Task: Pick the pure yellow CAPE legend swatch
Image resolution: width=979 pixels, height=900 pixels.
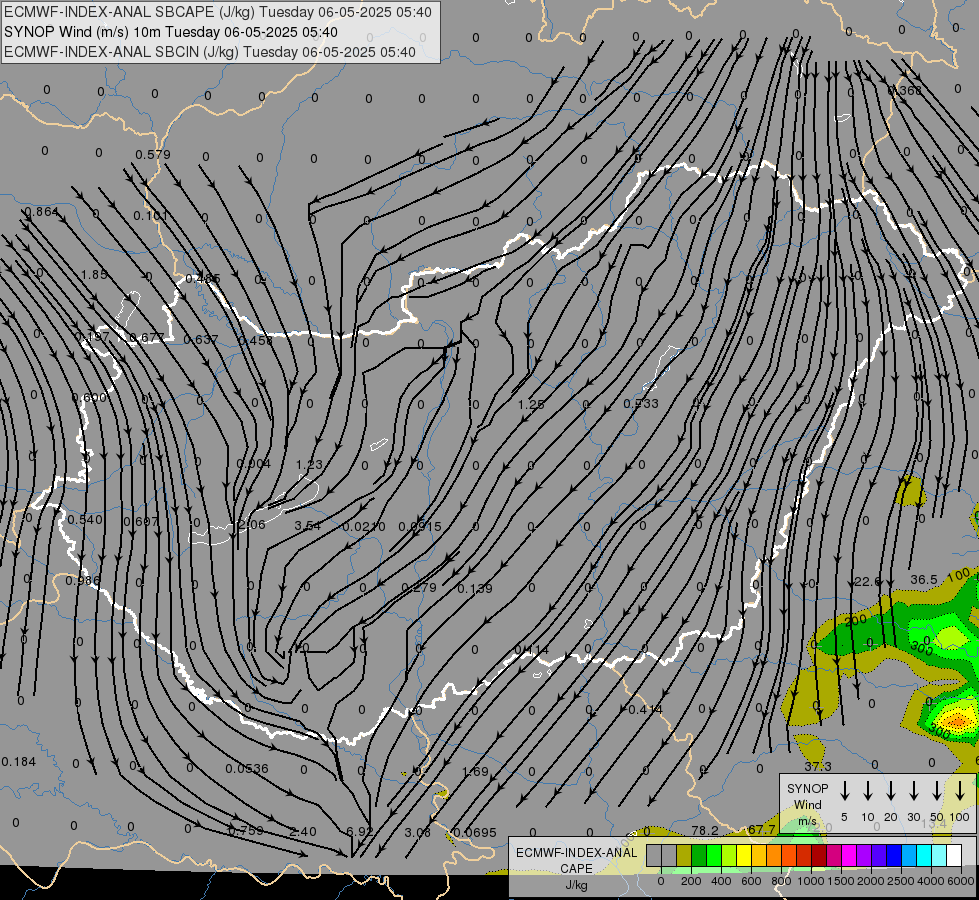Action: click(x=744, y=855)
